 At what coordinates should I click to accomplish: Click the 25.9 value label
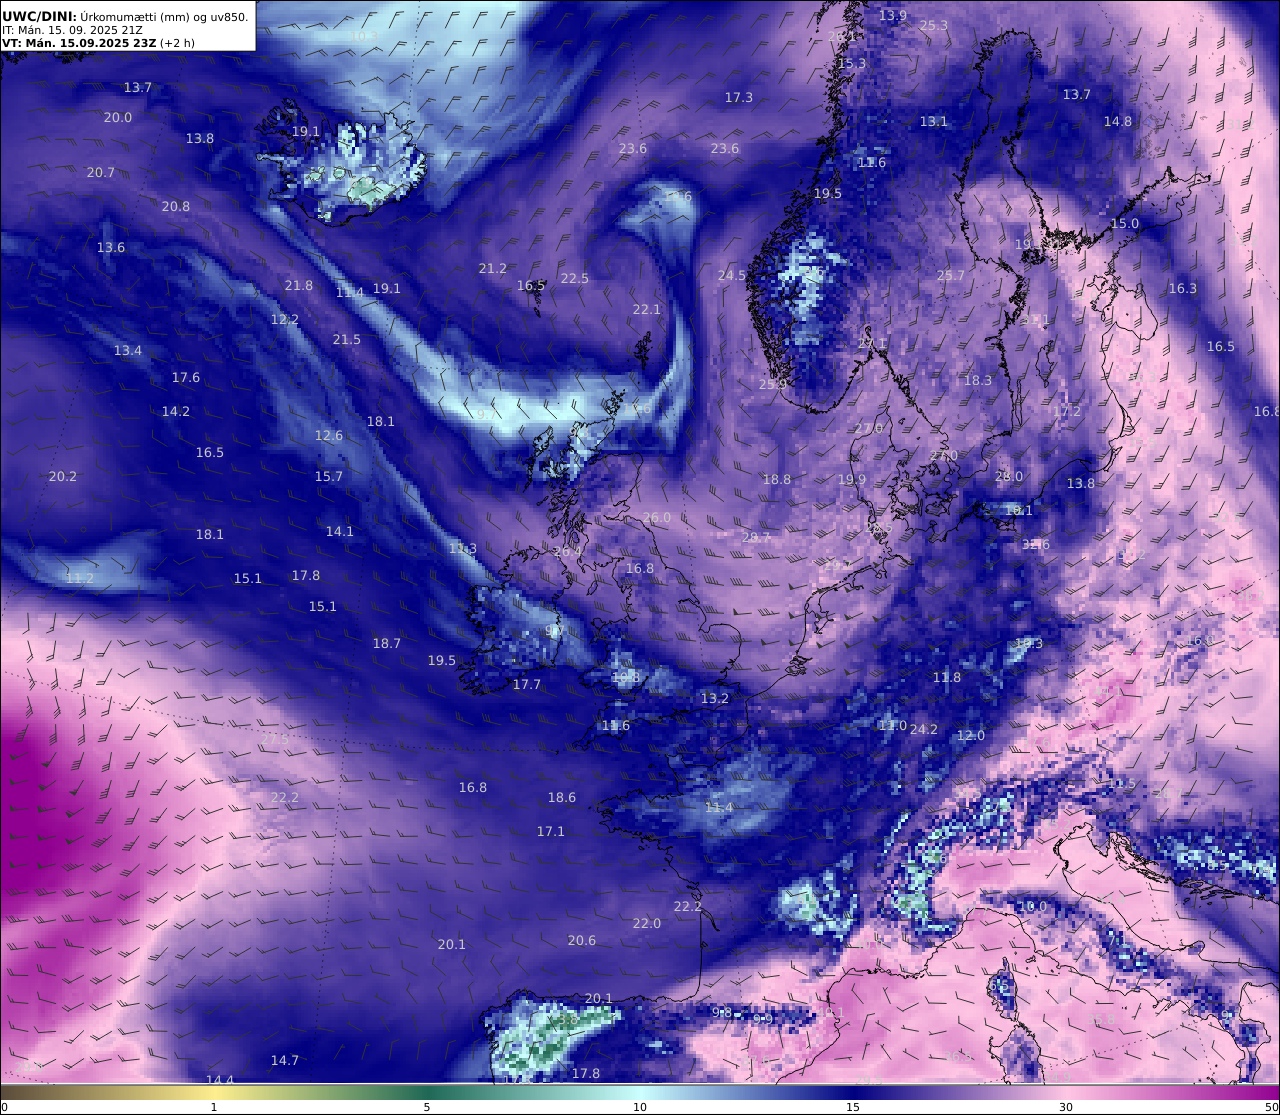click(773, 385)
